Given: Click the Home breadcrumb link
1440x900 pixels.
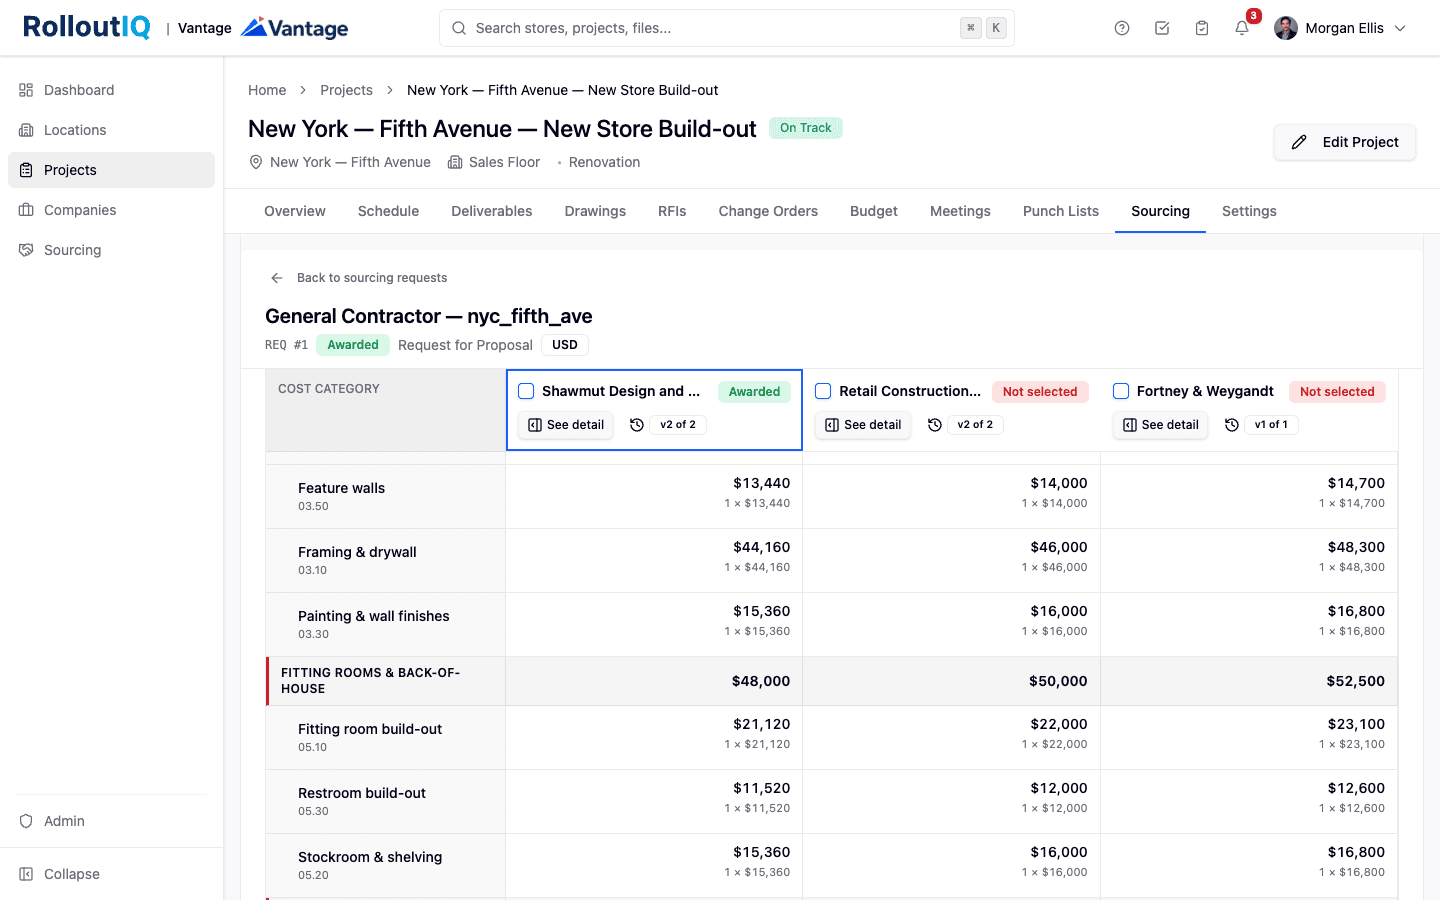Looking at the screenshot, I should (x=267, y=90).
